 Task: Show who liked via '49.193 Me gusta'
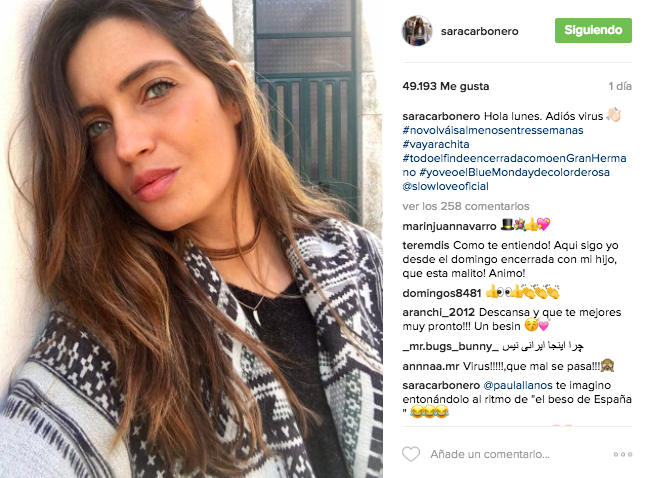point(446,86)
